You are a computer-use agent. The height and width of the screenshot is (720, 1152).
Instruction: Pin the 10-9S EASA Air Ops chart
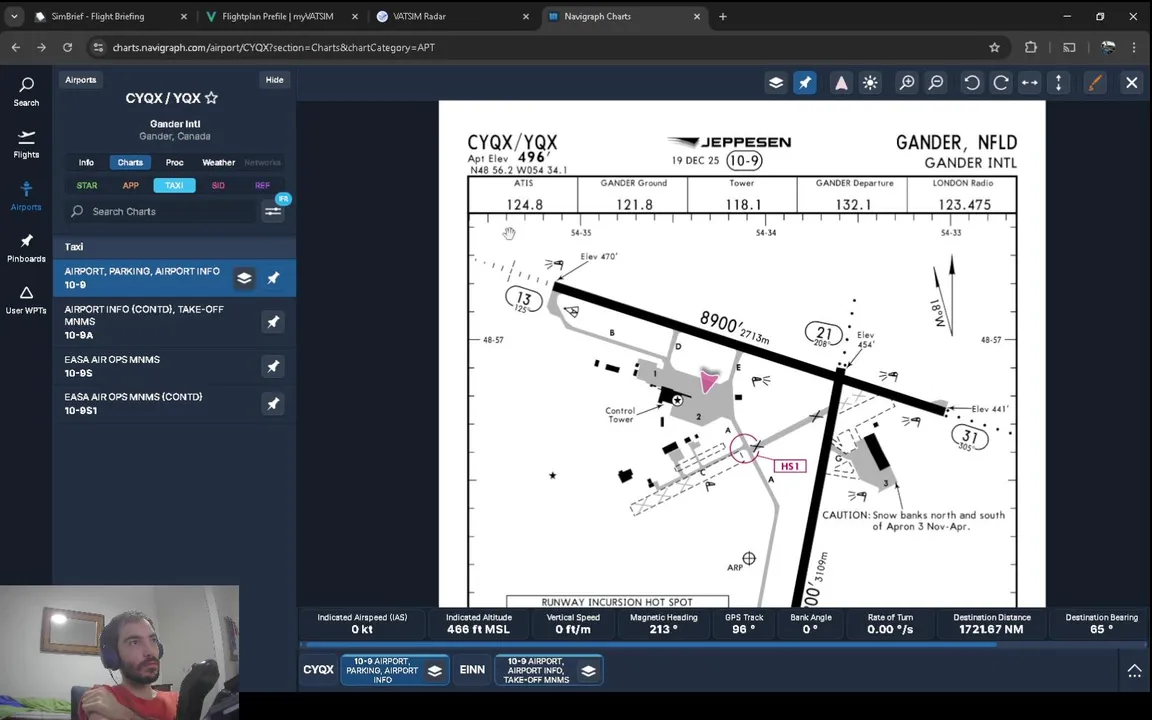coord(273,366)
